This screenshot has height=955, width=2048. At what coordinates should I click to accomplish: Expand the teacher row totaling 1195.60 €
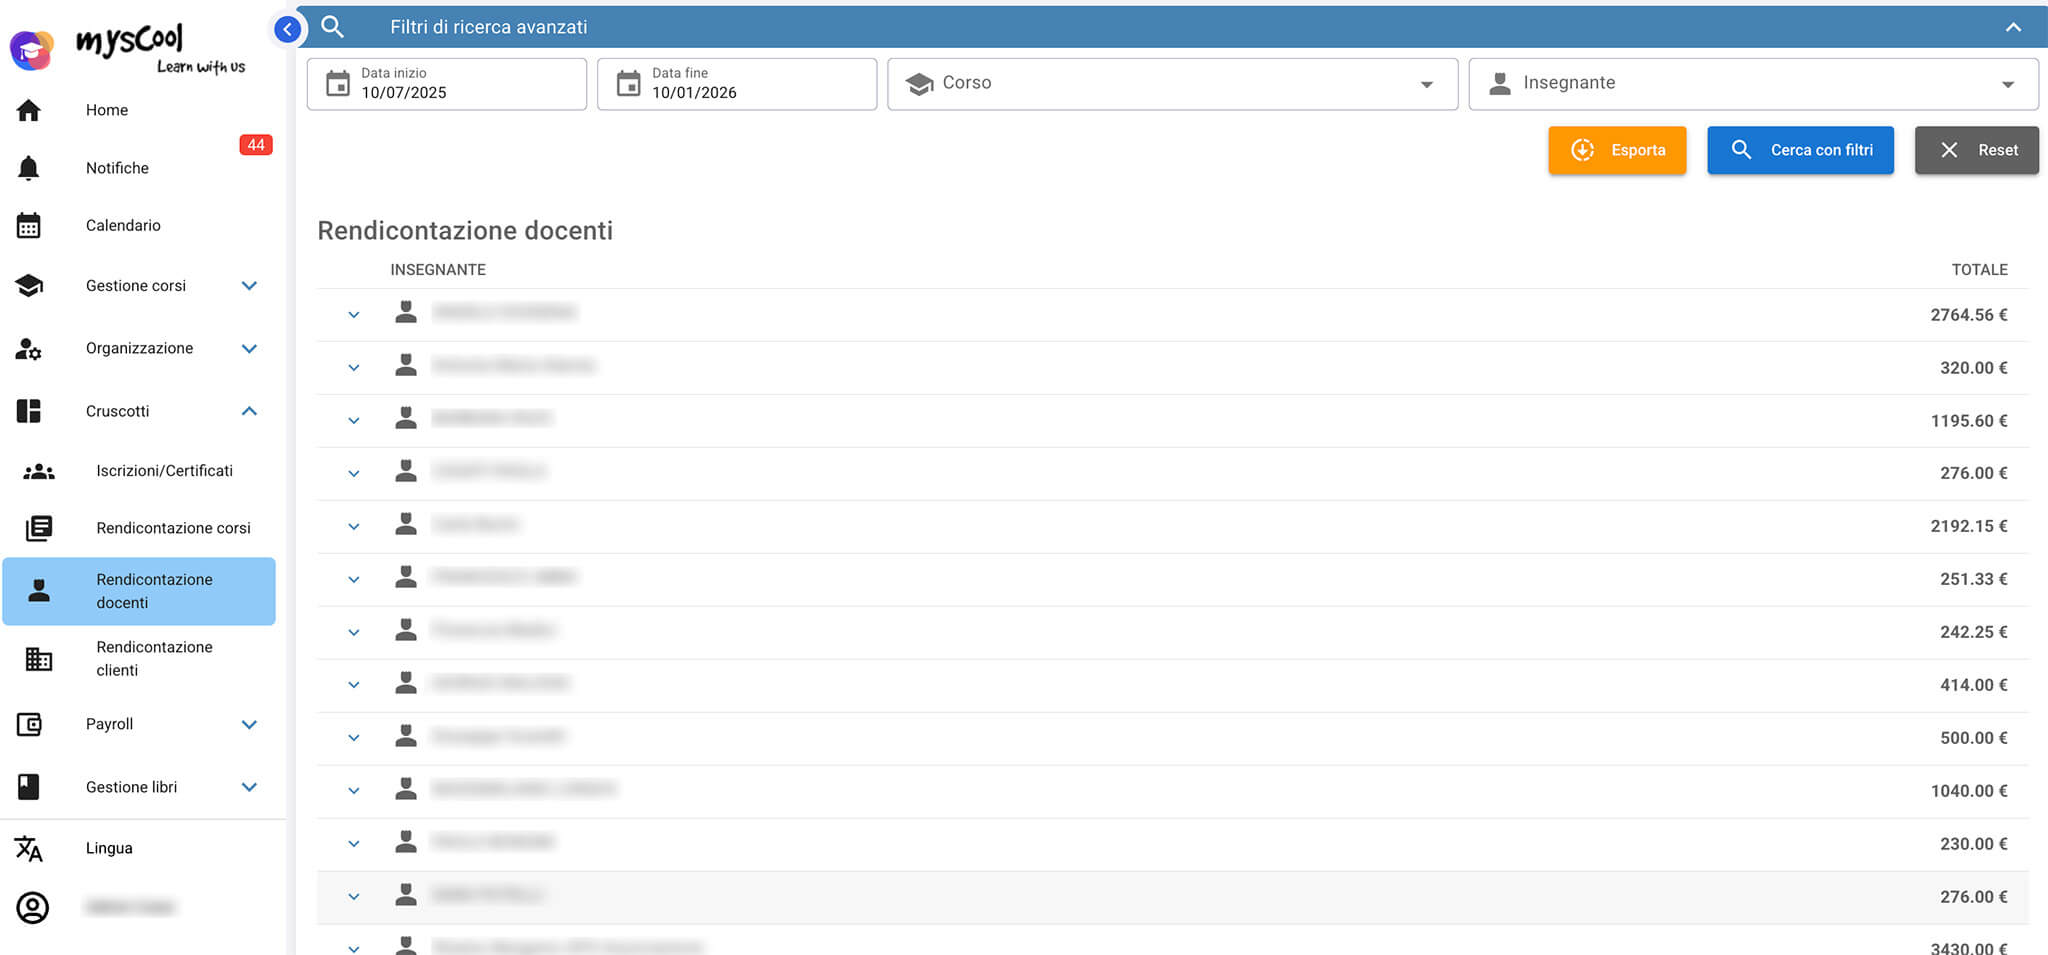(354, 421)
